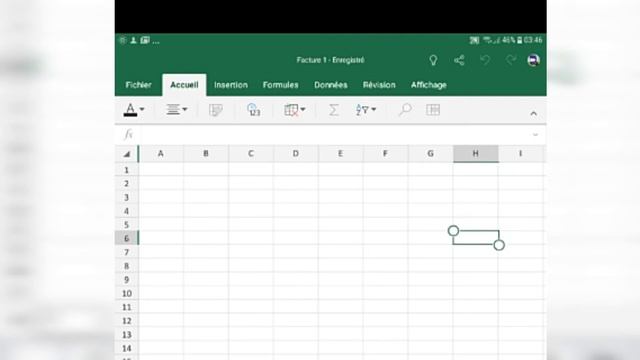Click the redo arrow icon
Image resolution: width=640 pixels, height=360 pixels.
coord(511,60)
